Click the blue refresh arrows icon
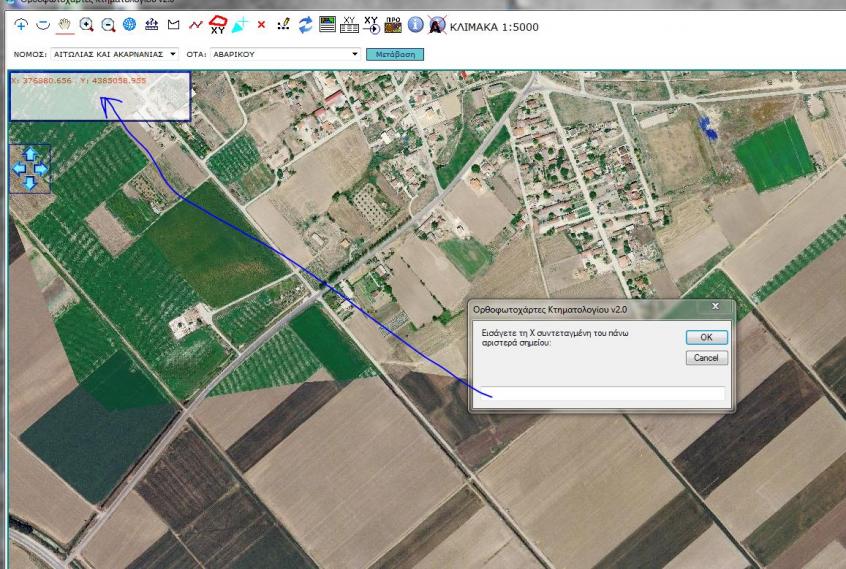Image resolution: width=846 pixels, height=569 pixels. pyautogui.click(x=305, y=24)
